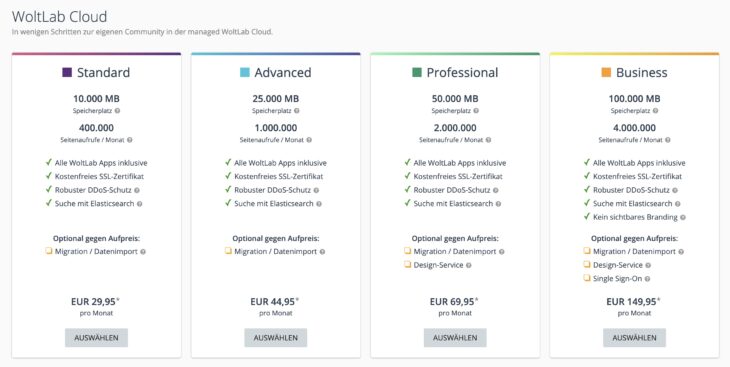This screenshot has width=730, height=367.
Task: Check Migration / Datenimport in the Advanced plan
Action: (x=228, y=251)
